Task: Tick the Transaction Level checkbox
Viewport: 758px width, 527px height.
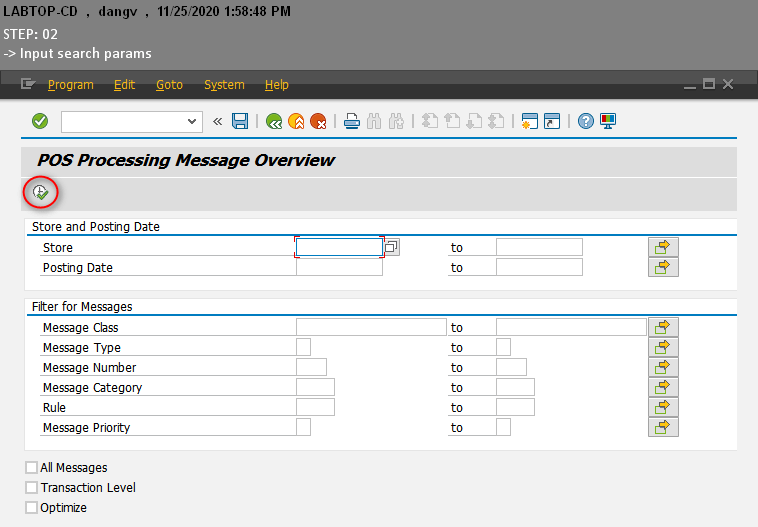Action: click(31, 488)
